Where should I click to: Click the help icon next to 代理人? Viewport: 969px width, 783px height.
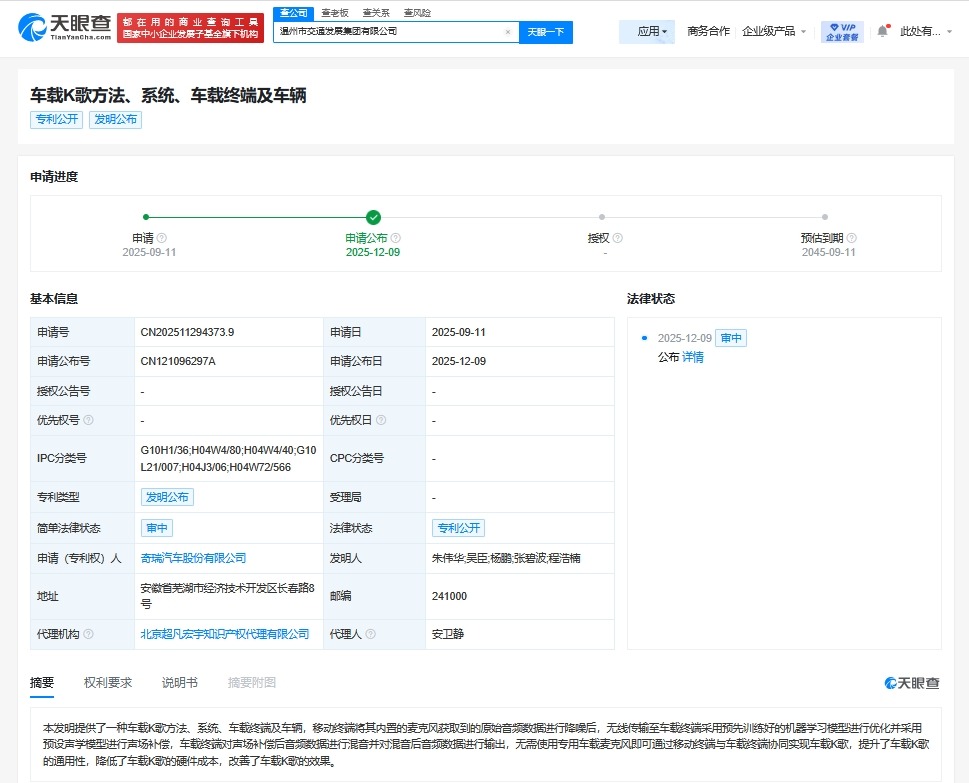(x=370, y=634)
